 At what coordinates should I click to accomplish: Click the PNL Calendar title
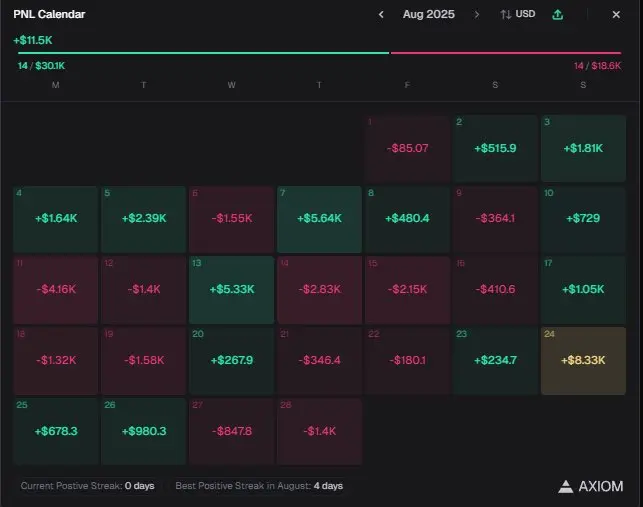click(x=49, y=14)
